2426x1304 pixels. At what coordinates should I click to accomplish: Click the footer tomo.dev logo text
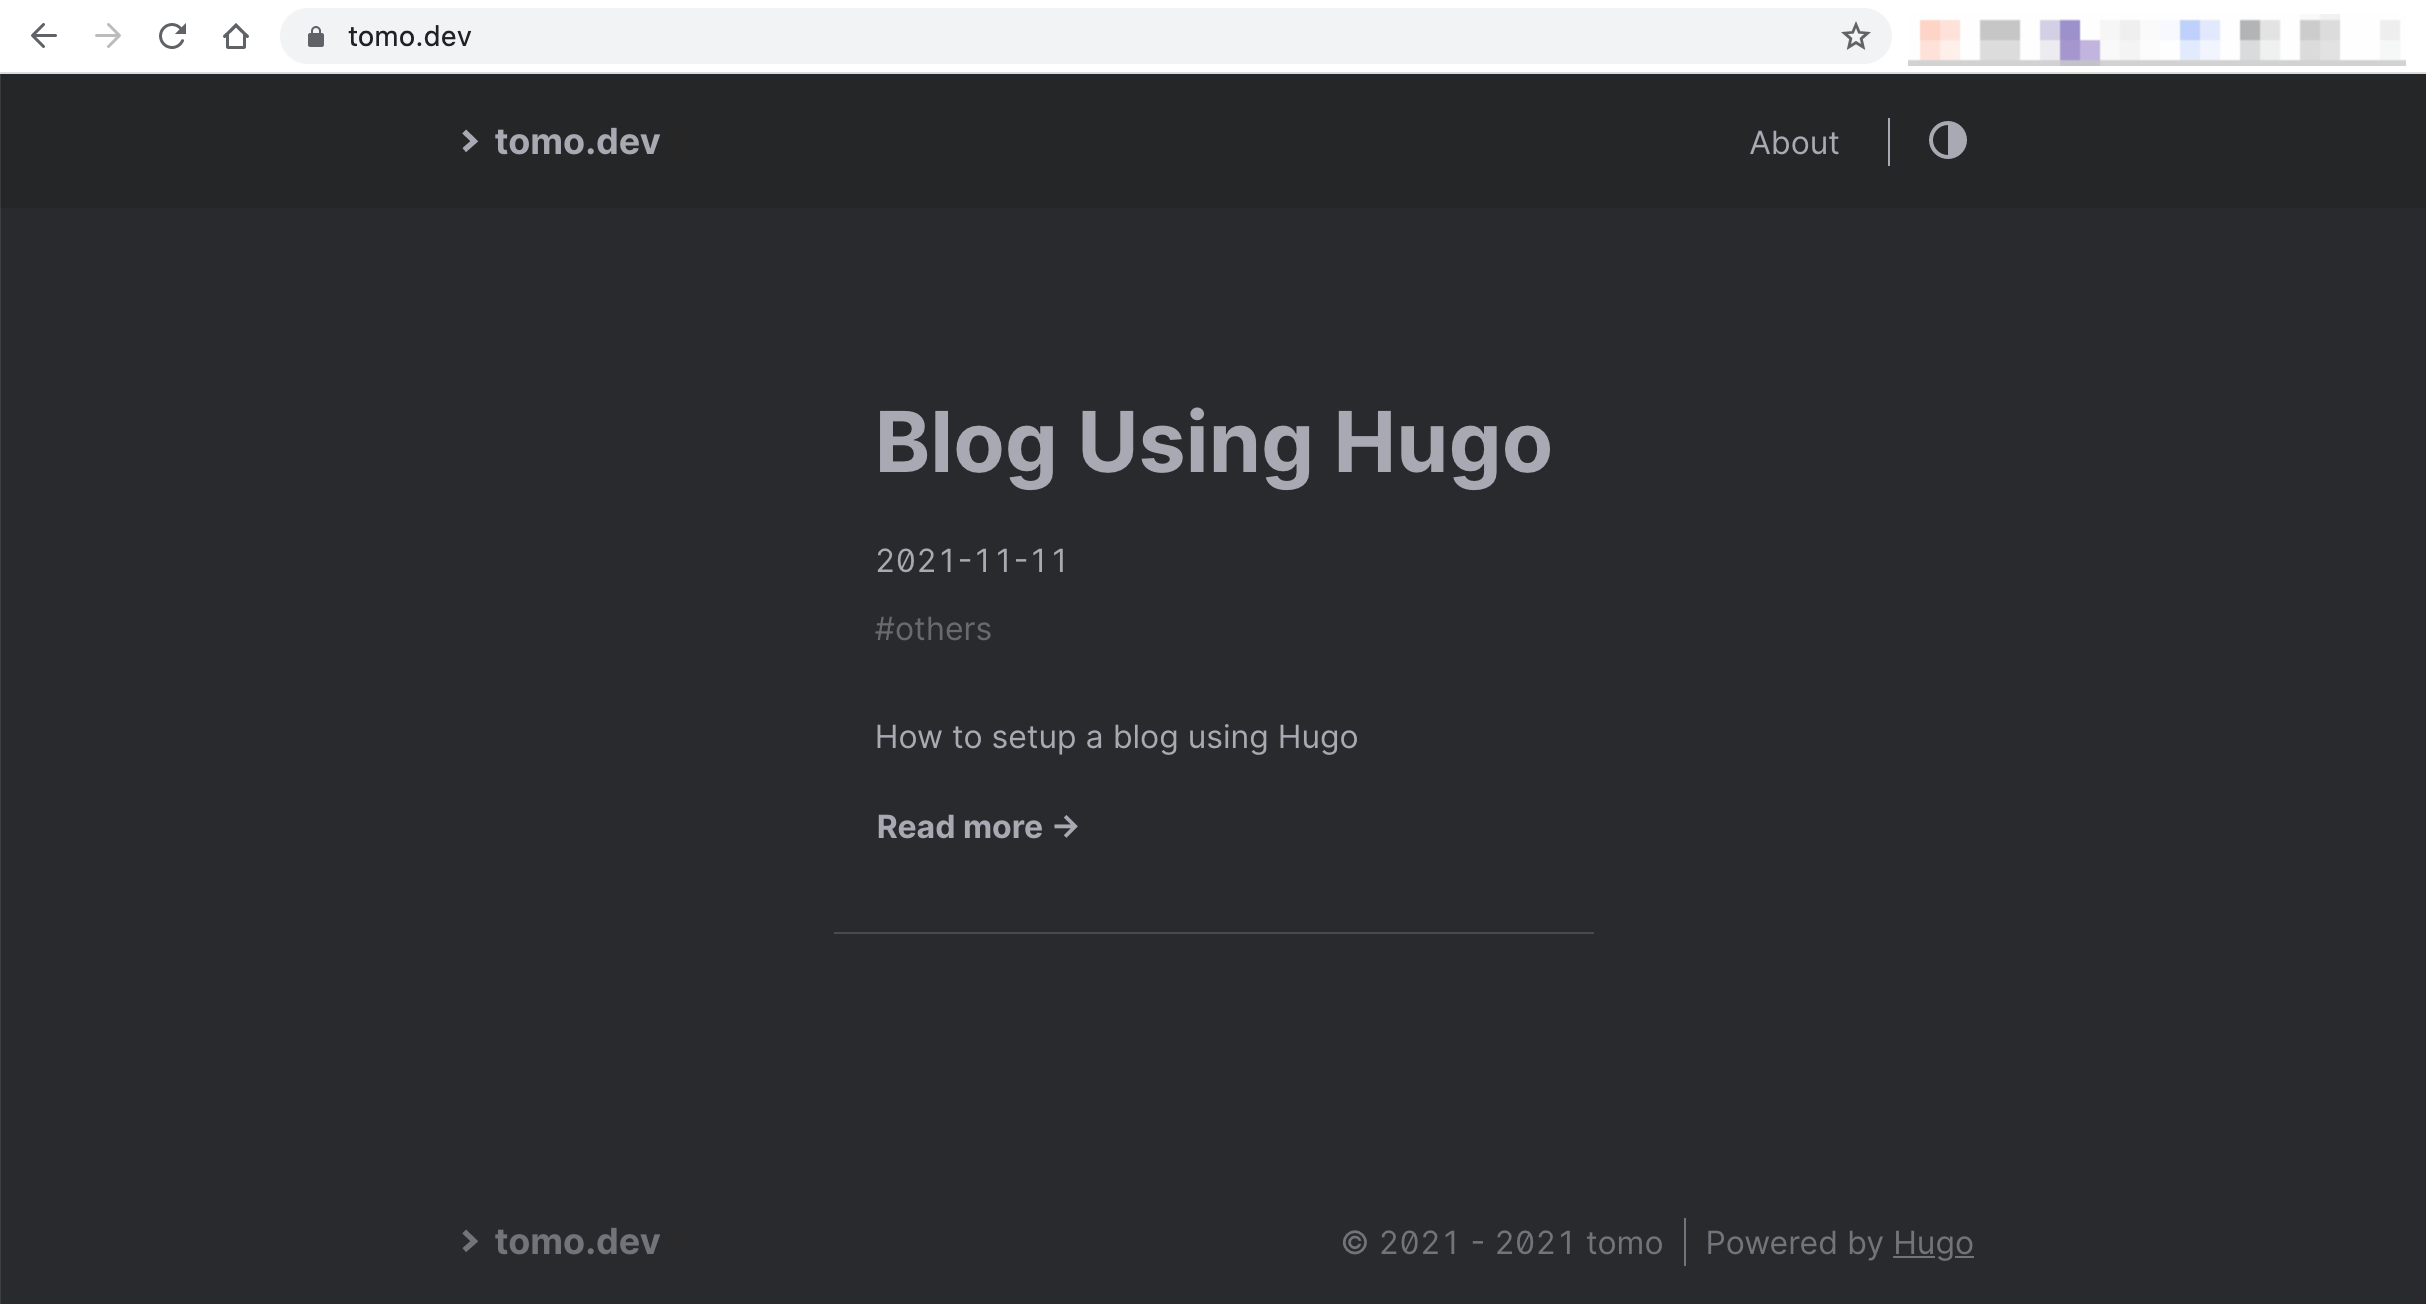[577, 1241]
